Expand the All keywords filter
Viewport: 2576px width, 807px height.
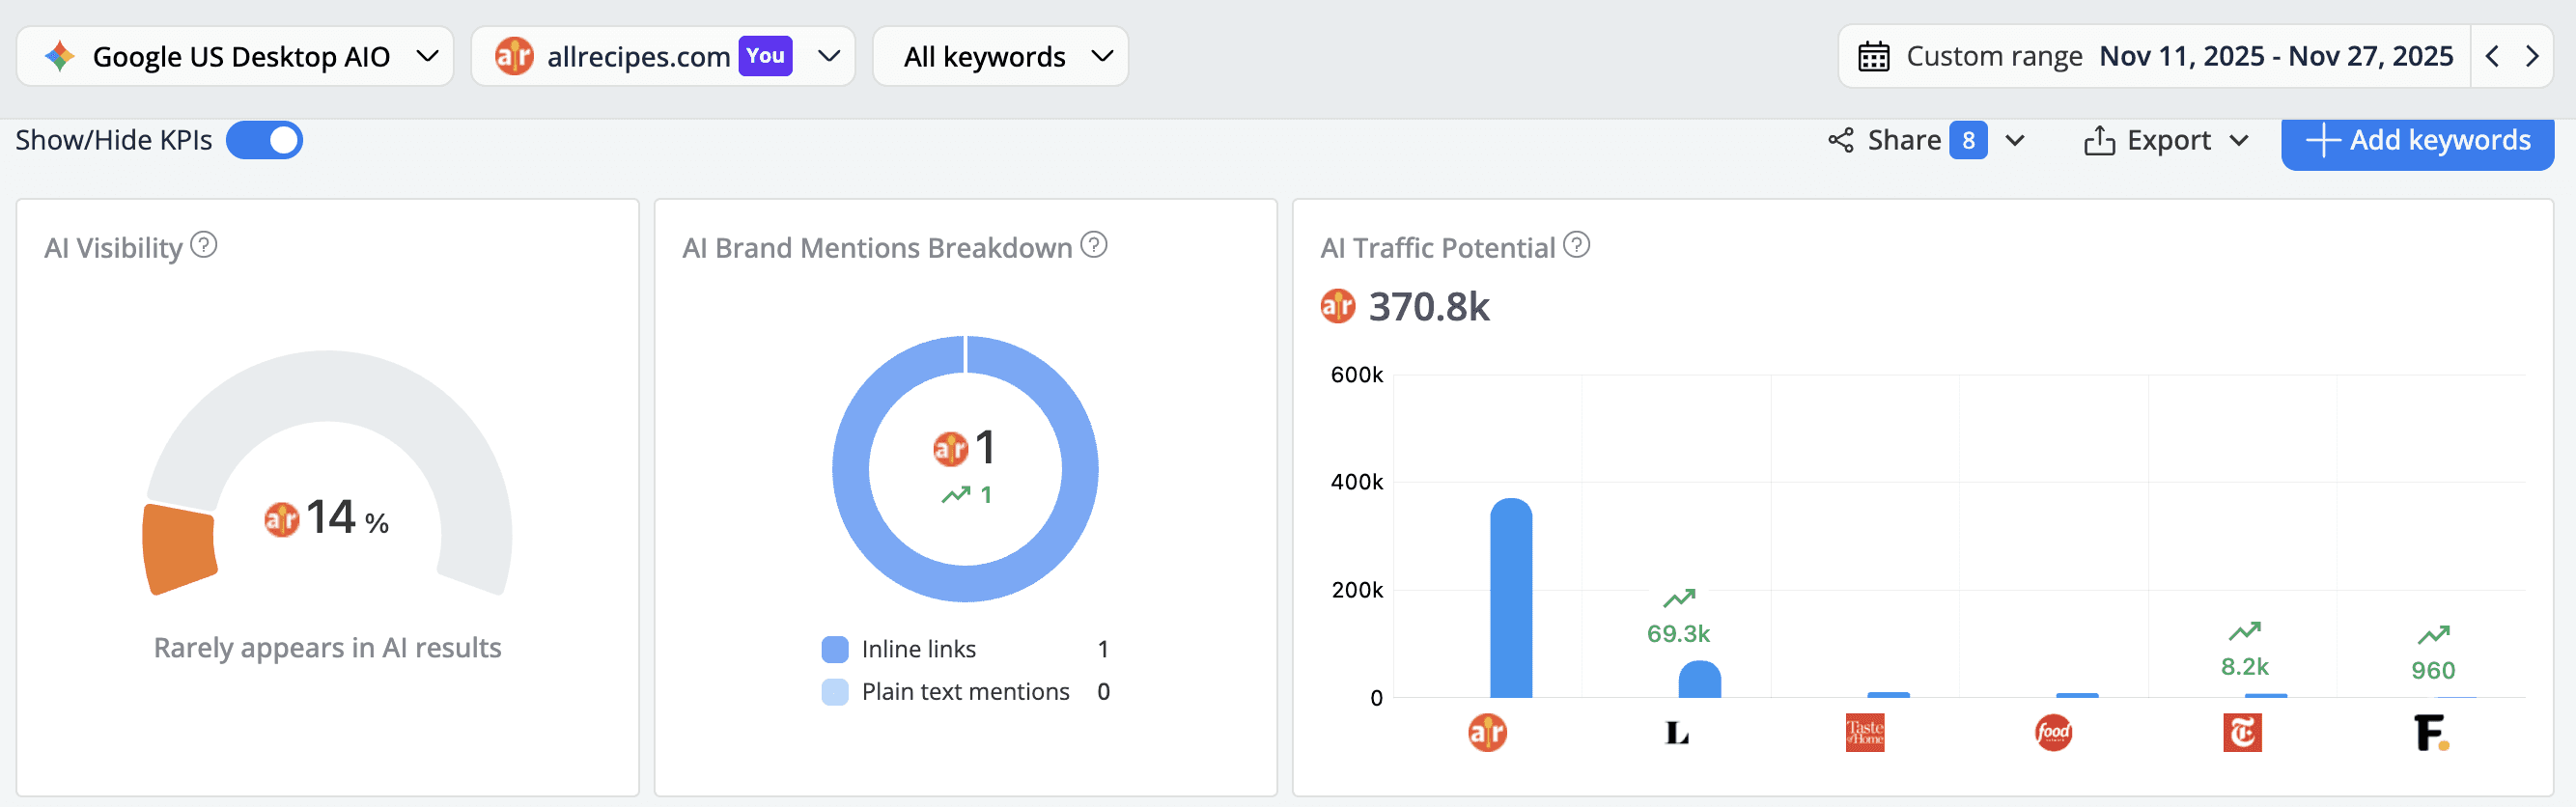1000,56
